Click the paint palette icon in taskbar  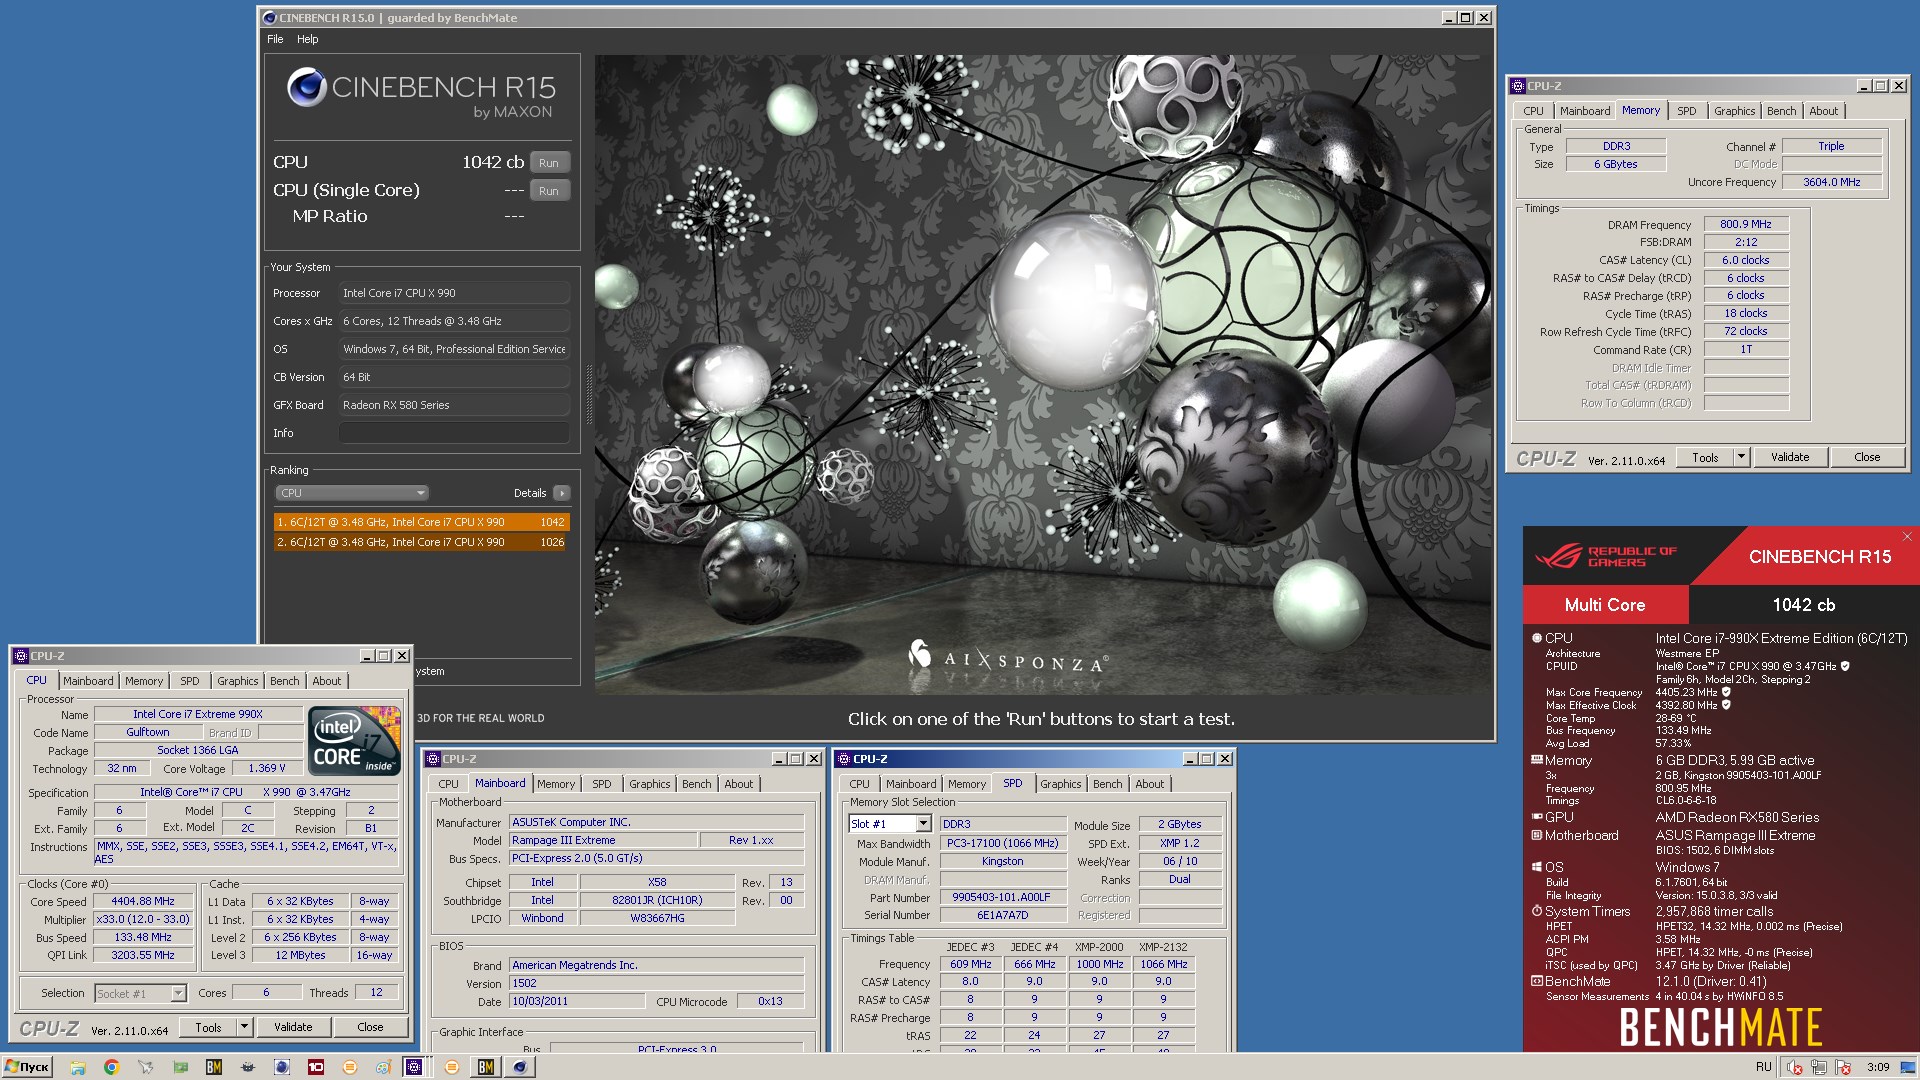coord(383,1067)
